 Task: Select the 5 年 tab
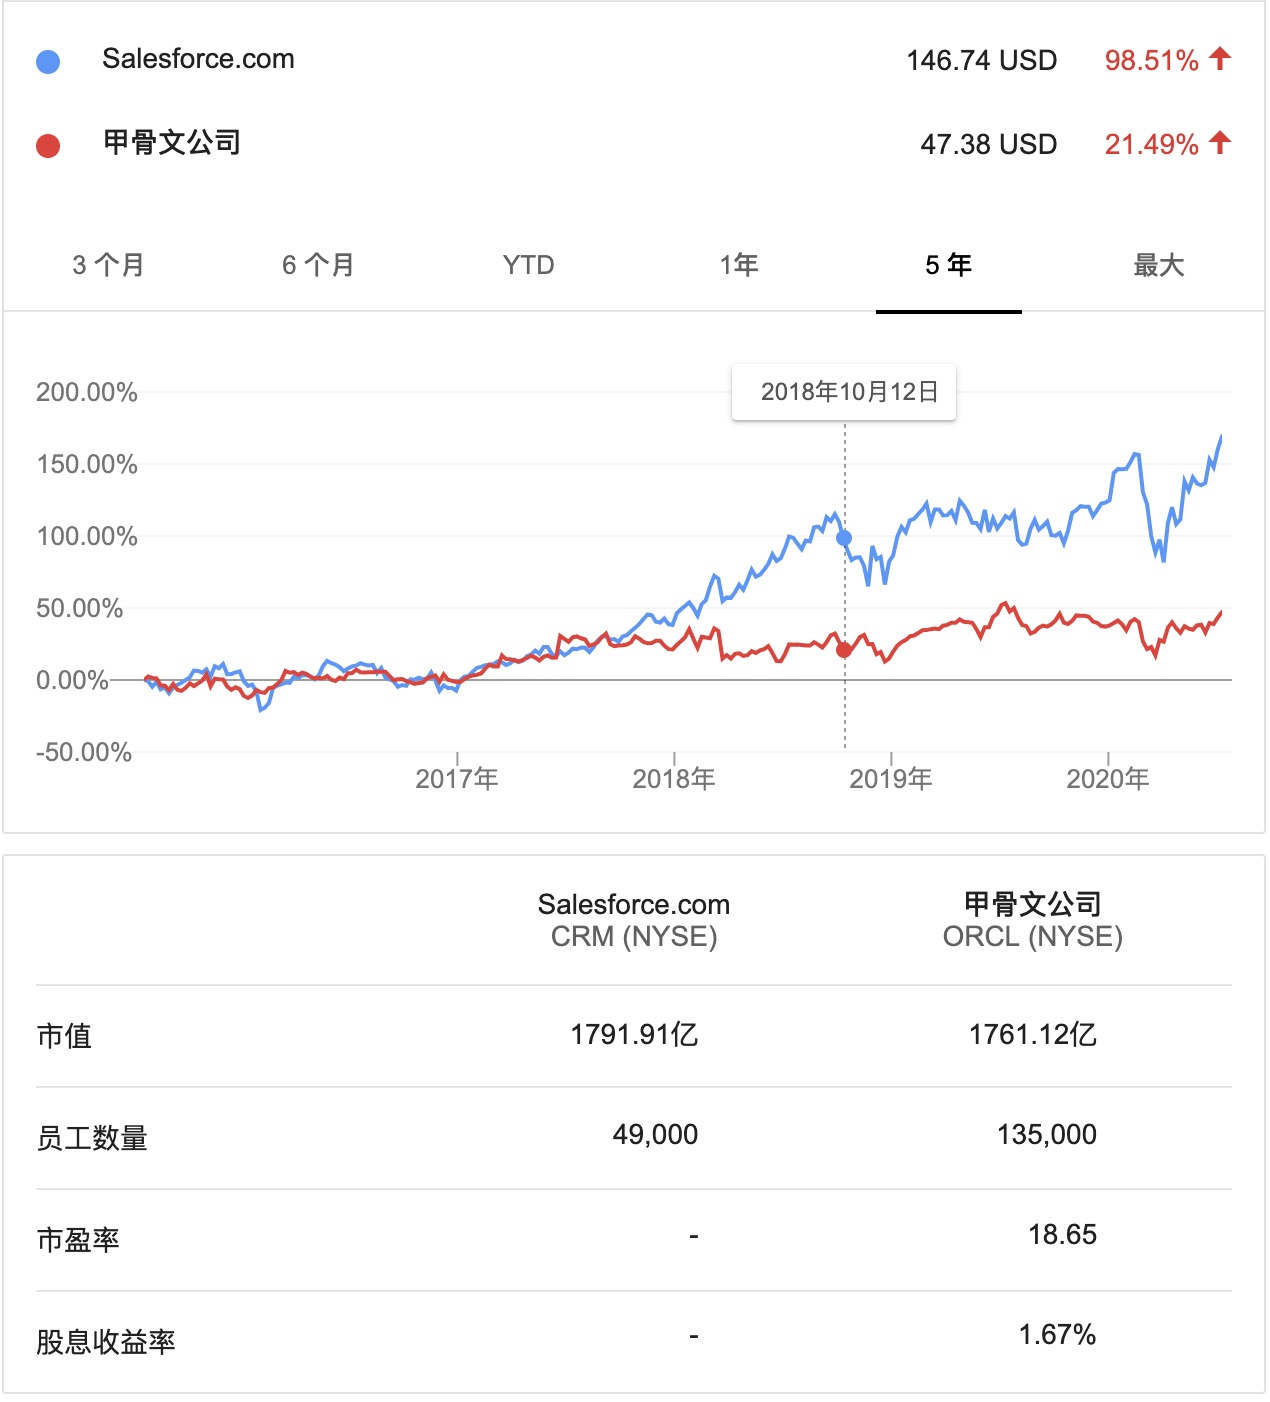click(948, 265)
